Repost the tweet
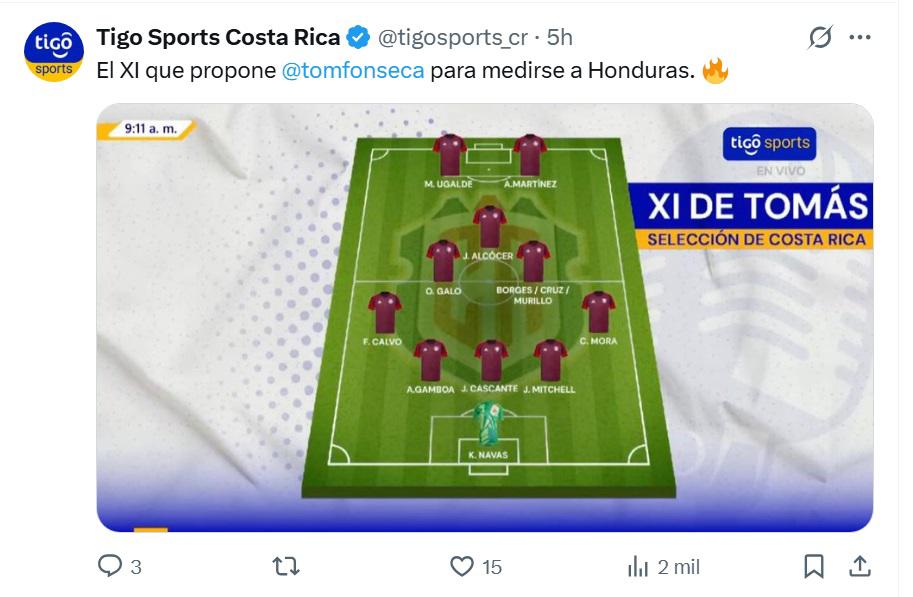Screen dimensions: 913x597 coord(283,565)
